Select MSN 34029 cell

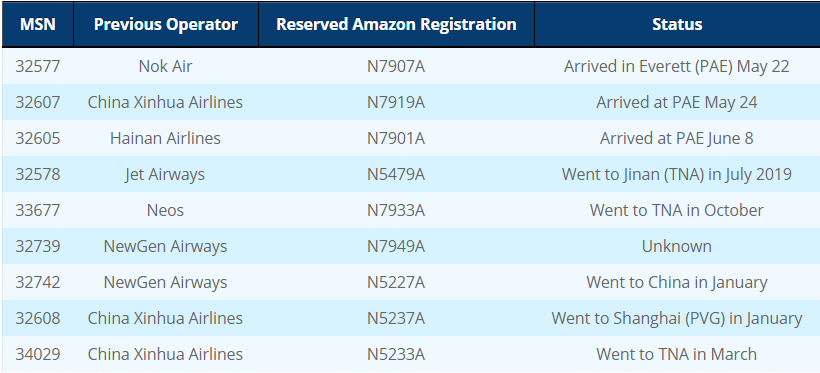click(38, 355)
